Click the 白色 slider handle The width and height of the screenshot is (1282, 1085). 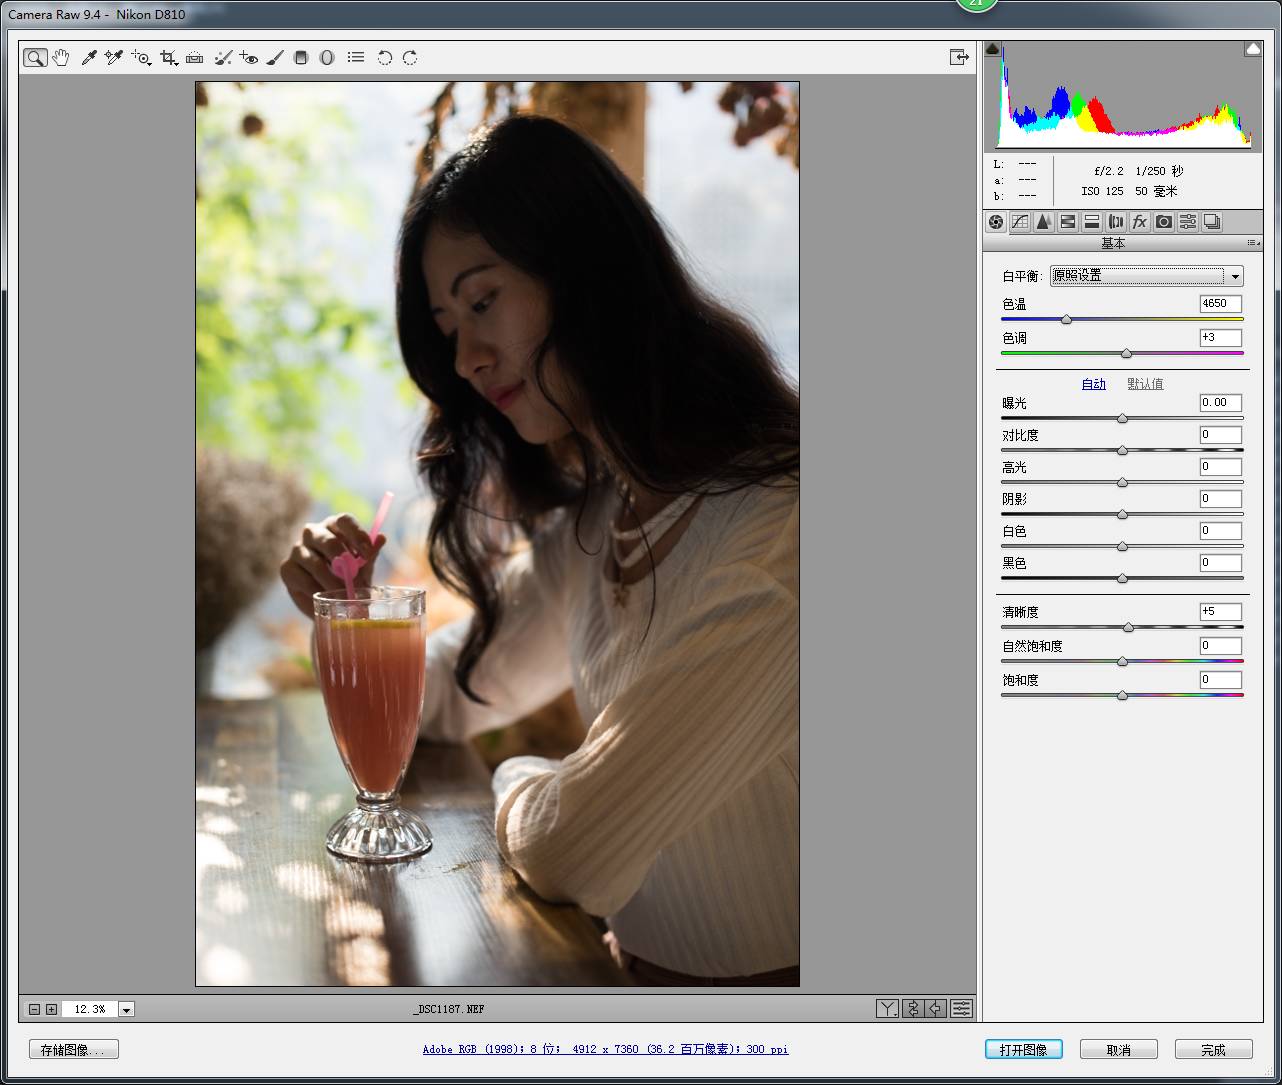(1122, 546)
